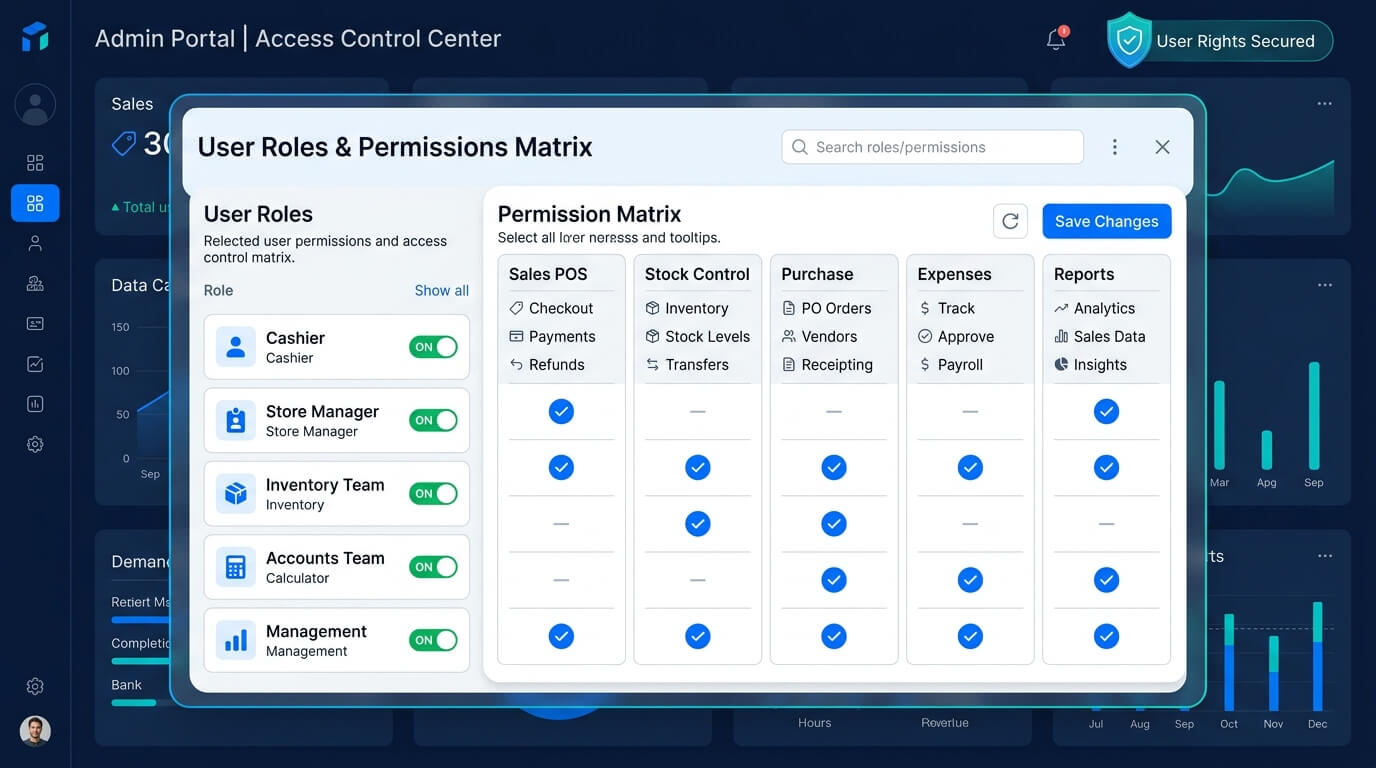Uncheck Store Manager's Stock Control permission
The height and width of the screenshot is (768, 1376).
(x=697, y=467)
